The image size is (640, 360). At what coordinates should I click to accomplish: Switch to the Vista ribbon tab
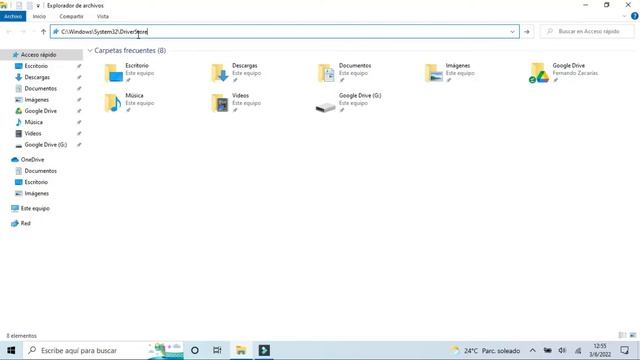click(103, 16)
